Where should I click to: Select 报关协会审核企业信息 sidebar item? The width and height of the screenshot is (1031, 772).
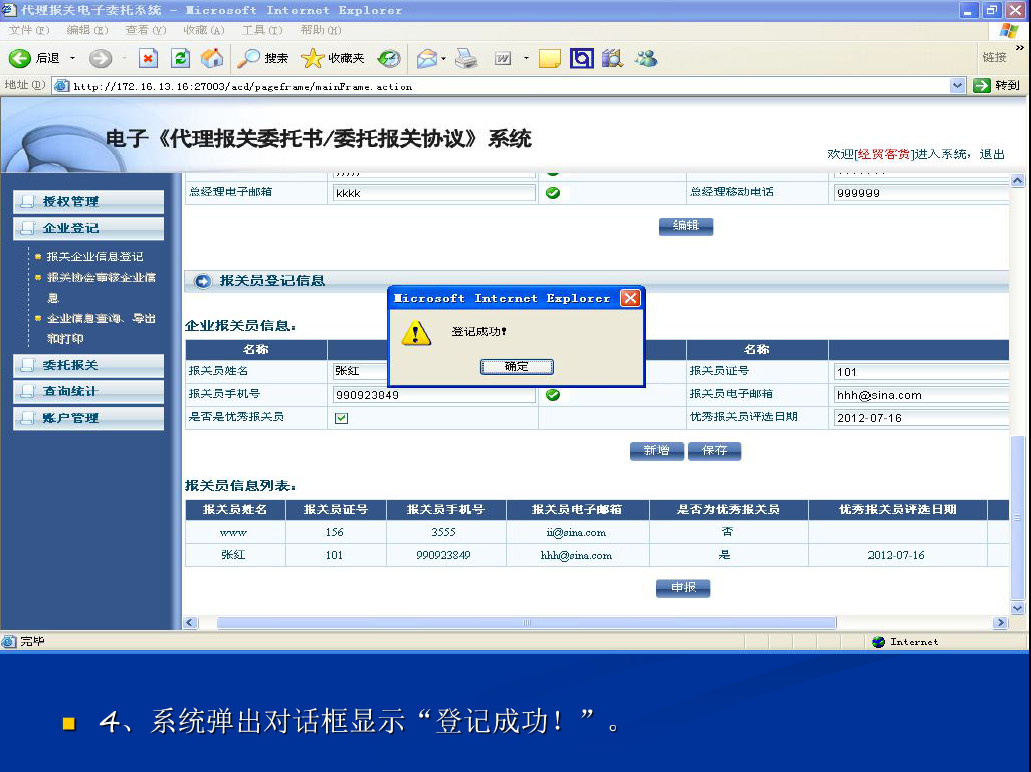tap(101, 287)
